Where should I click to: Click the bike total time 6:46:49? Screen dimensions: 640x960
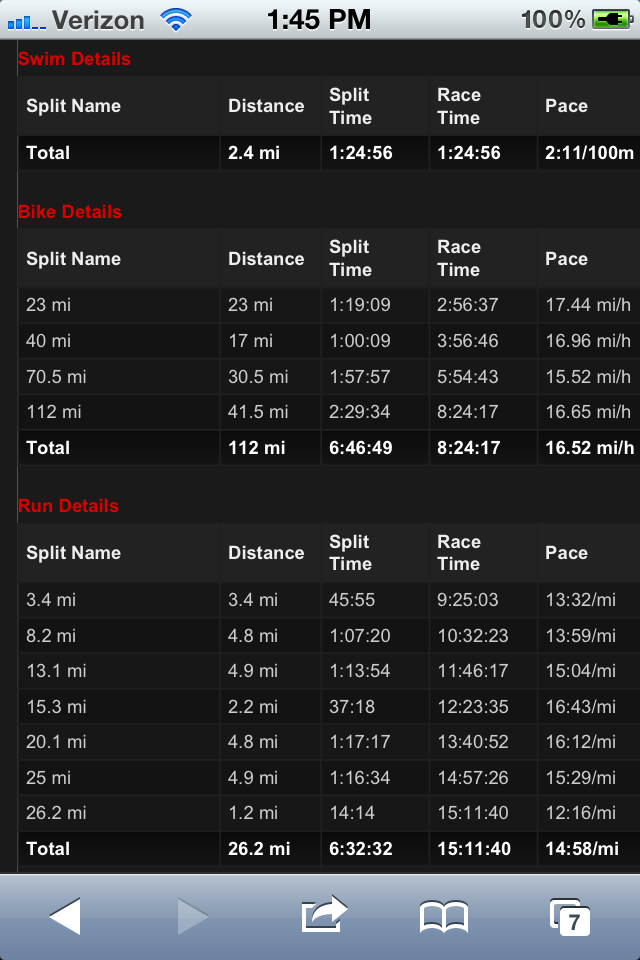point(360,448)
